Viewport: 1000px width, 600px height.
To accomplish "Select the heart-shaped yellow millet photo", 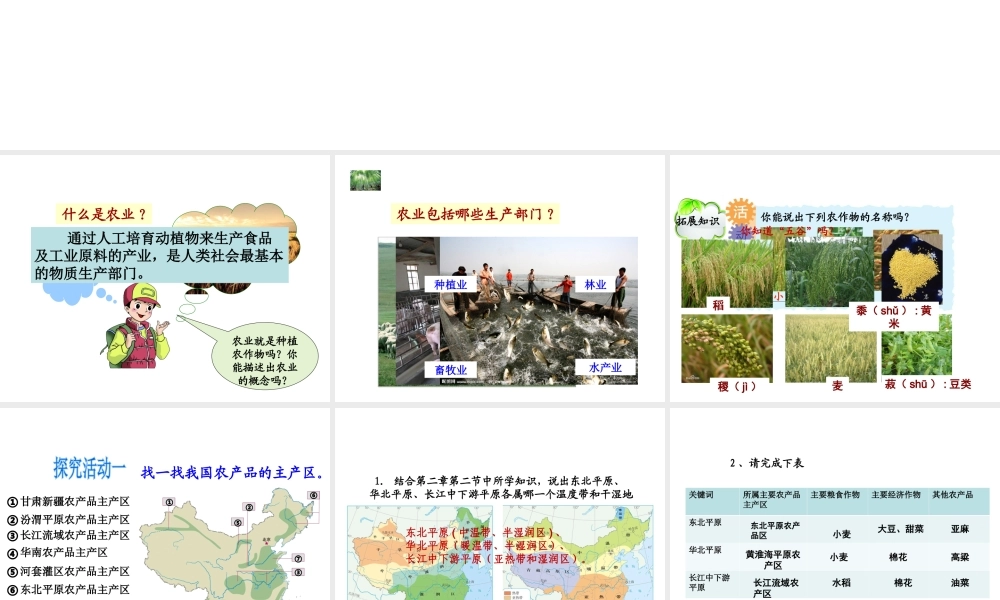I will [x=911, y=267].
